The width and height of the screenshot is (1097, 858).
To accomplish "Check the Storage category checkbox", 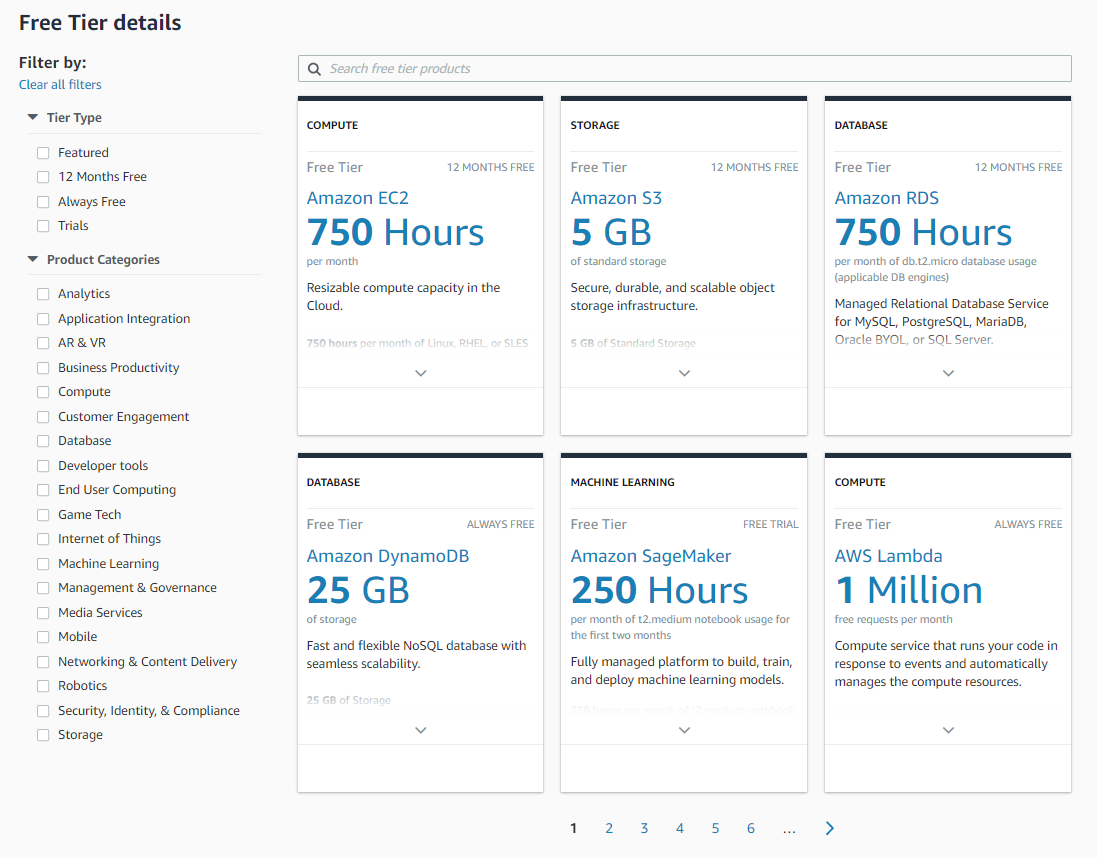I will [x=43, y=735].
